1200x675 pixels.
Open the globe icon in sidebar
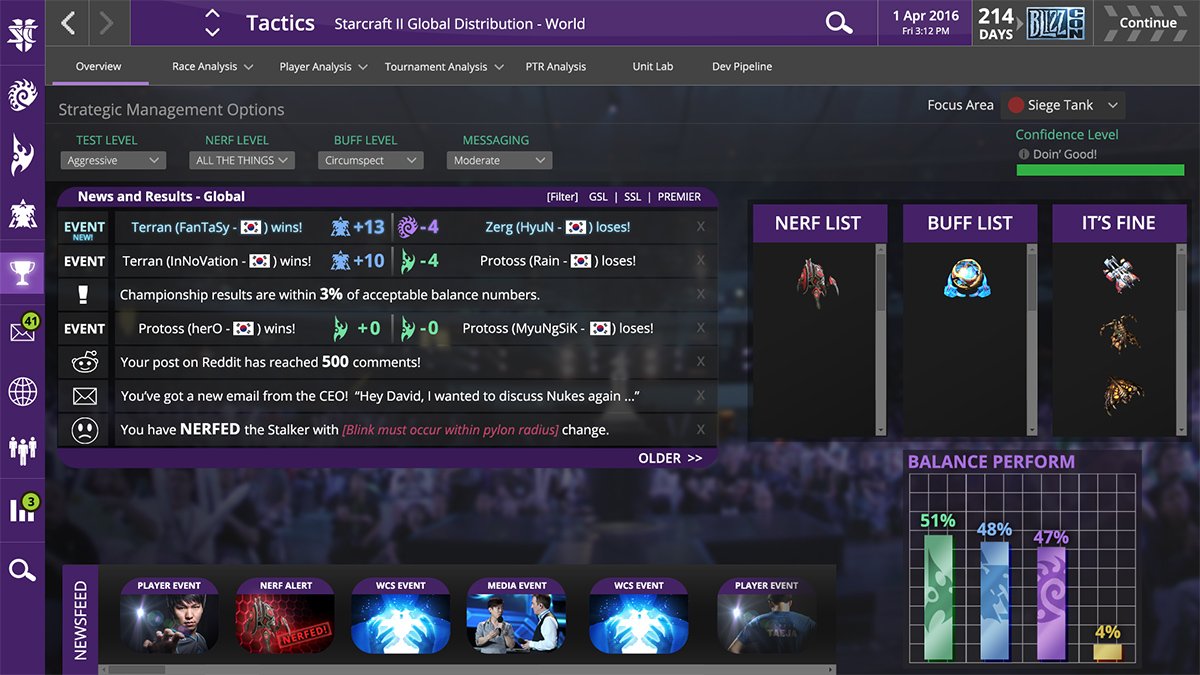point(22,391)
